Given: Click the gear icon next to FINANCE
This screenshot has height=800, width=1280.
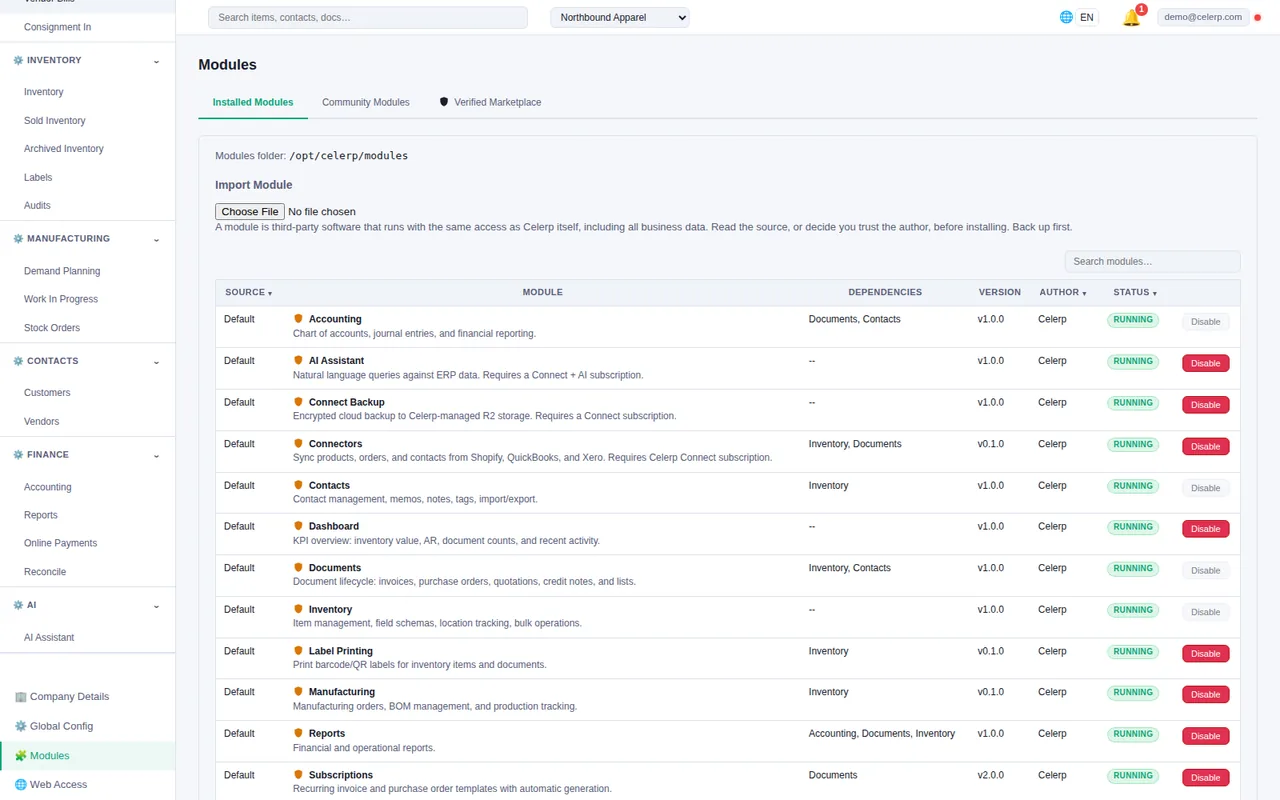Looking at the screenshot, I should coord(18,455).
